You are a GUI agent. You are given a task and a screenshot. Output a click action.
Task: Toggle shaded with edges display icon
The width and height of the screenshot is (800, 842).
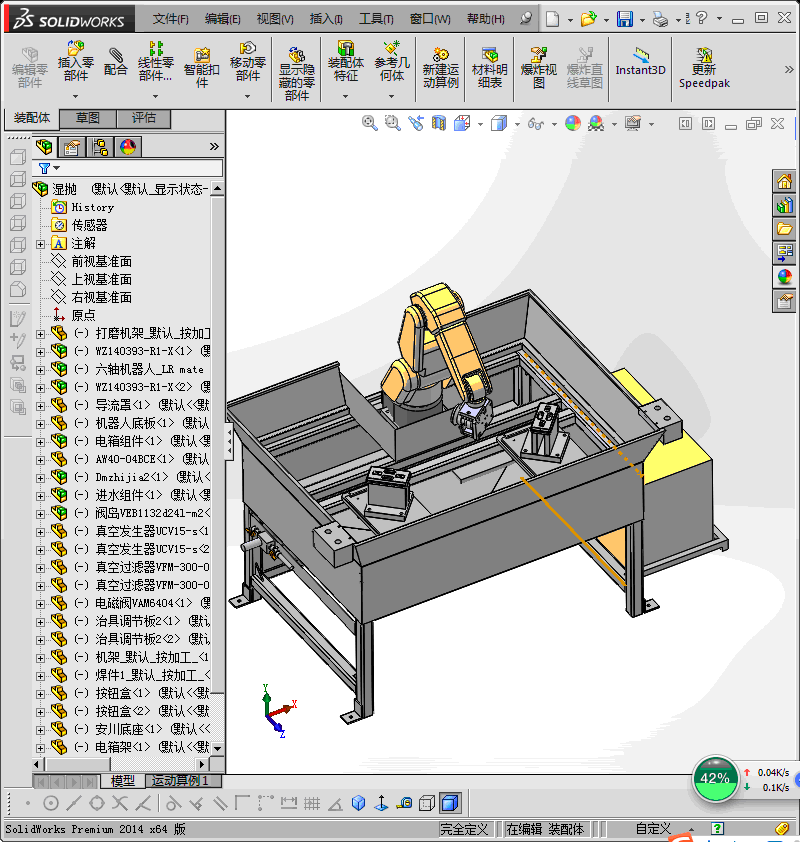450,803
